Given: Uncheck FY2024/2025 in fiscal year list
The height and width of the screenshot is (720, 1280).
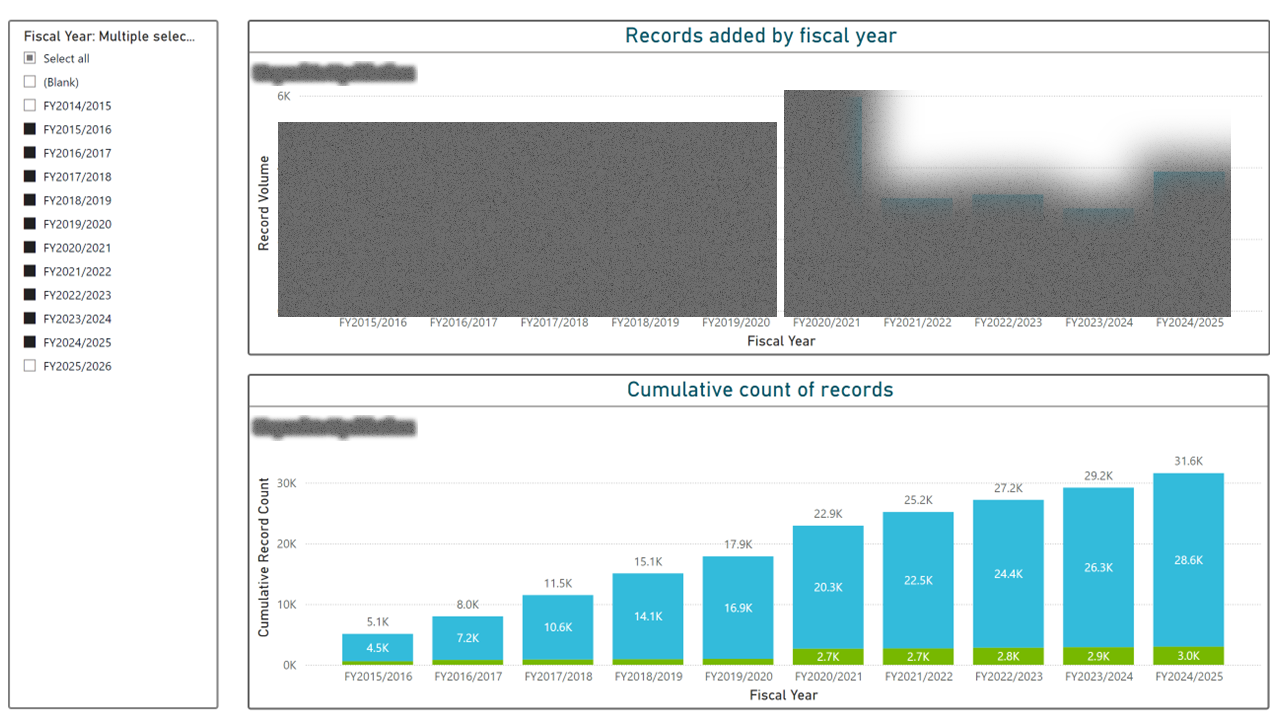Looking at the screenshot, I should pos(30,342).
